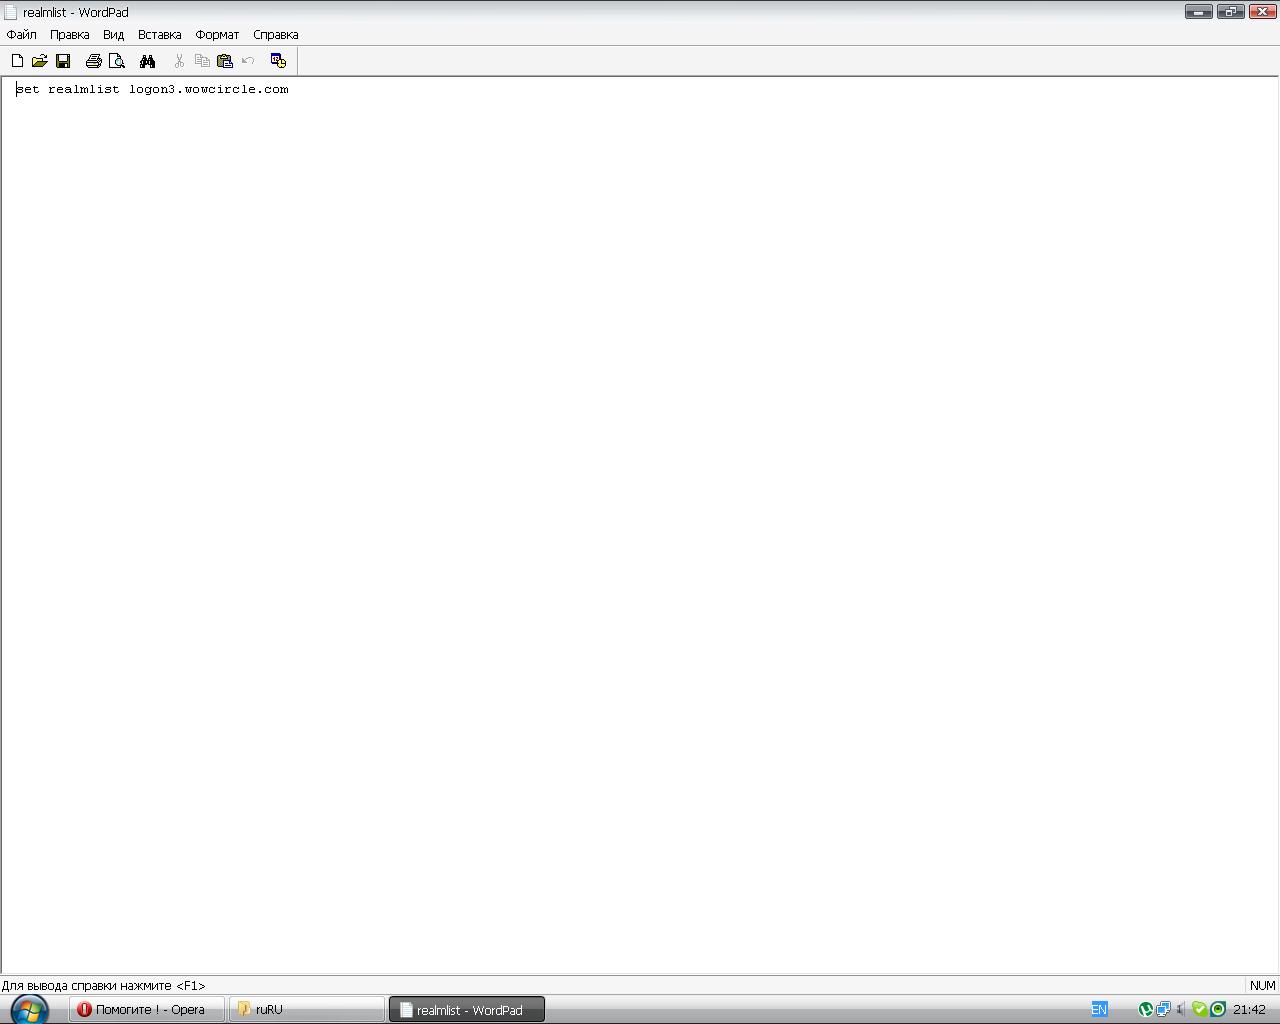
Task: Paste using the clipboard toolbar icon
Action: pyautogui.click(x=225, y=61)
